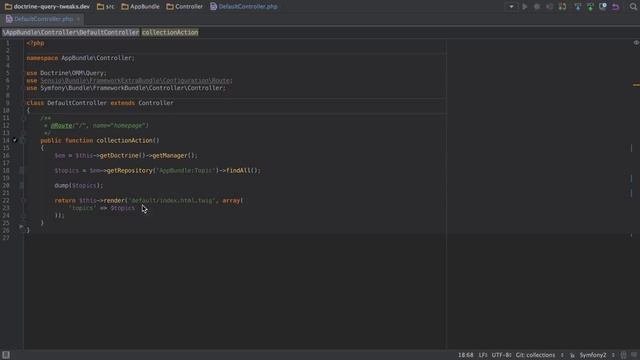Click line number 20 in gutter
Screen dimensions: 640x360
click(x=6, y=185)
